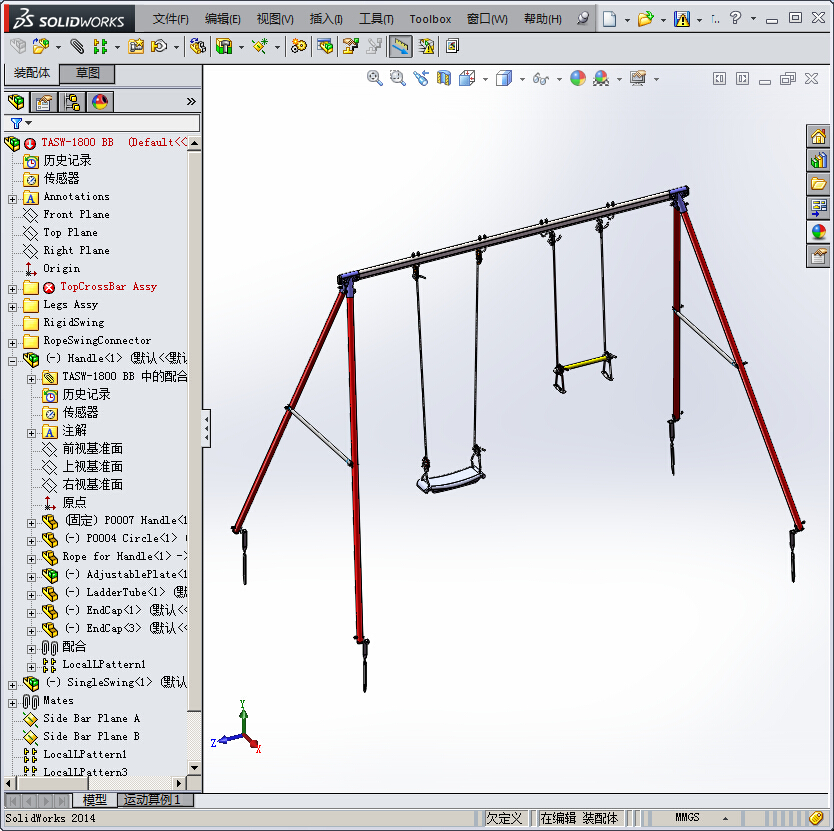Open the PropertyManager panel tab
This screenshot has width=834, height=831.
[x=44, y=101]
